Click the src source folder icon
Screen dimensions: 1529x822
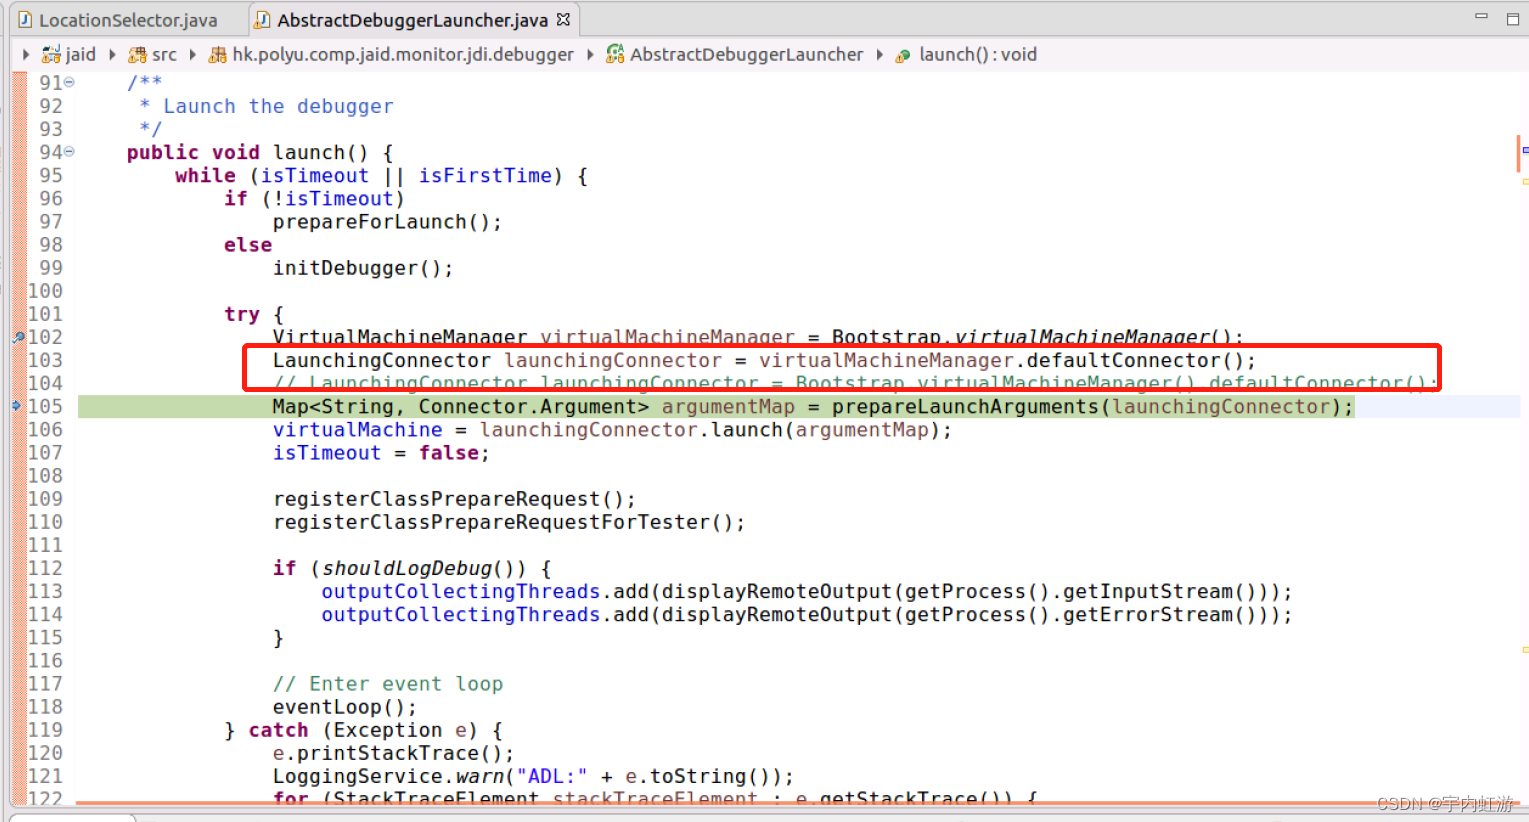click(x=137, y=55)
